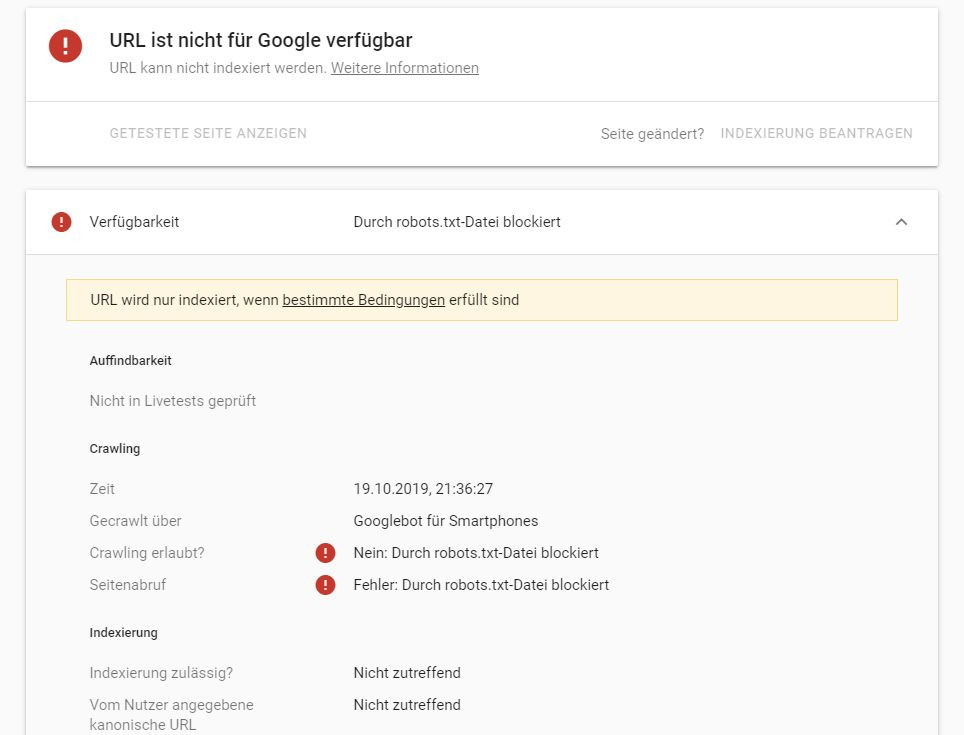Click the error icon next to Crawling erlaubt?

coord(325,553)
